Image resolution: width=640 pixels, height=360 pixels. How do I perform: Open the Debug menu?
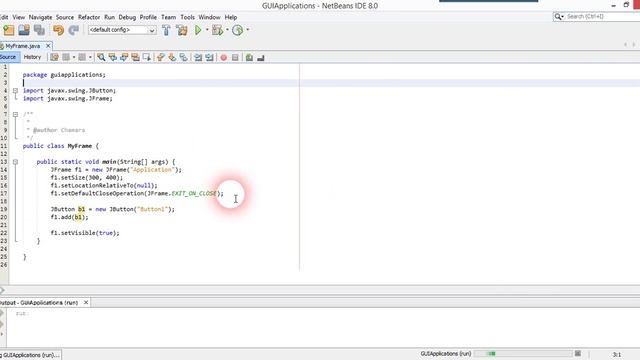click(127, 17)
